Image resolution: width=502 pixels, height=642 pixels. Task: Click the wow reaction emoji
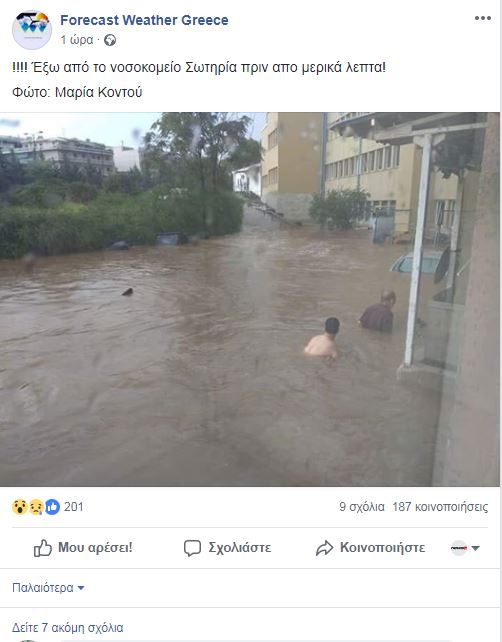pos(20,507)
